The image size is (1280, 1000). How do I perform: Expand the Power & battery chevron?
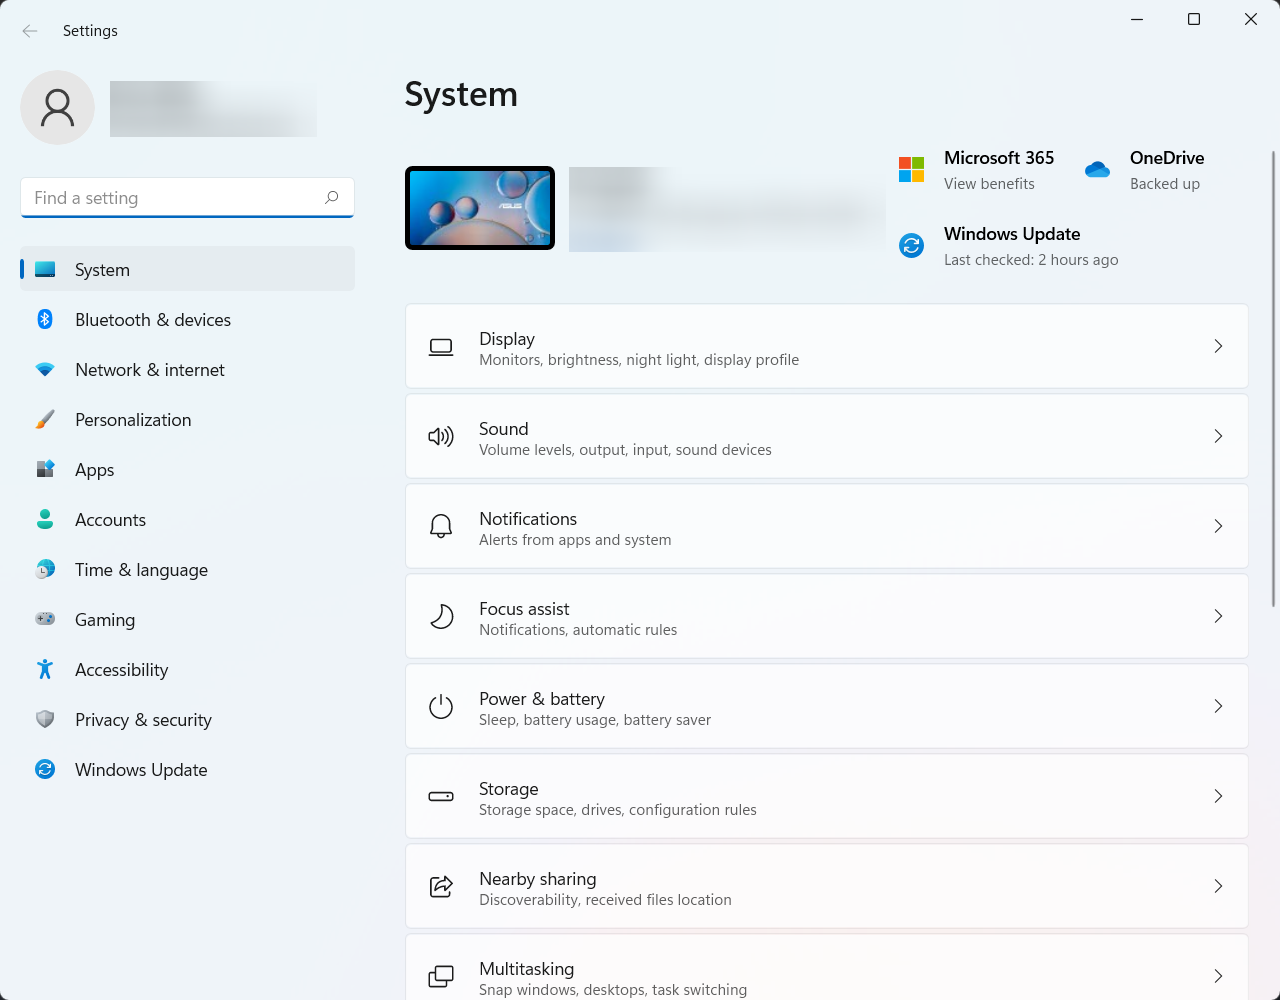[x=1218, y=706]
